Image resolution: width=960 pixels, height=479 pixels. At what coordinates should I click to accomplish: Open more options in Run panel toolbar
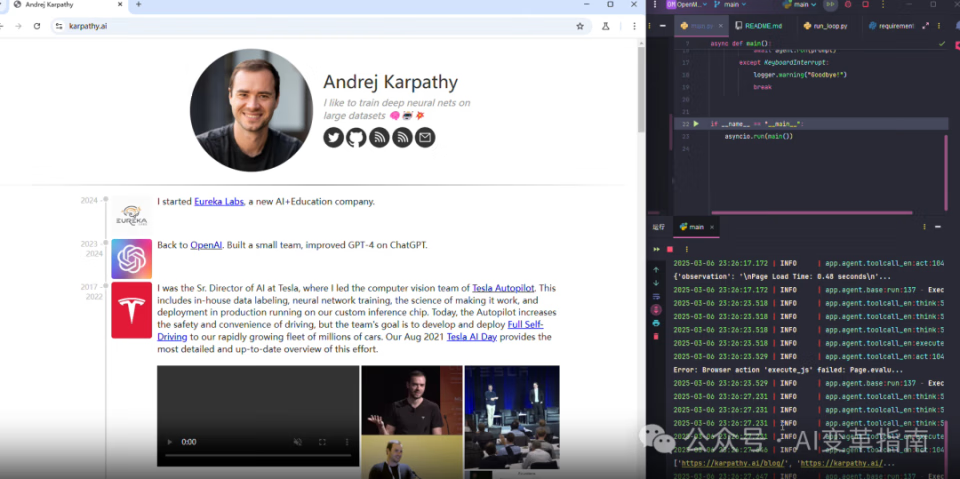point(686,249)
